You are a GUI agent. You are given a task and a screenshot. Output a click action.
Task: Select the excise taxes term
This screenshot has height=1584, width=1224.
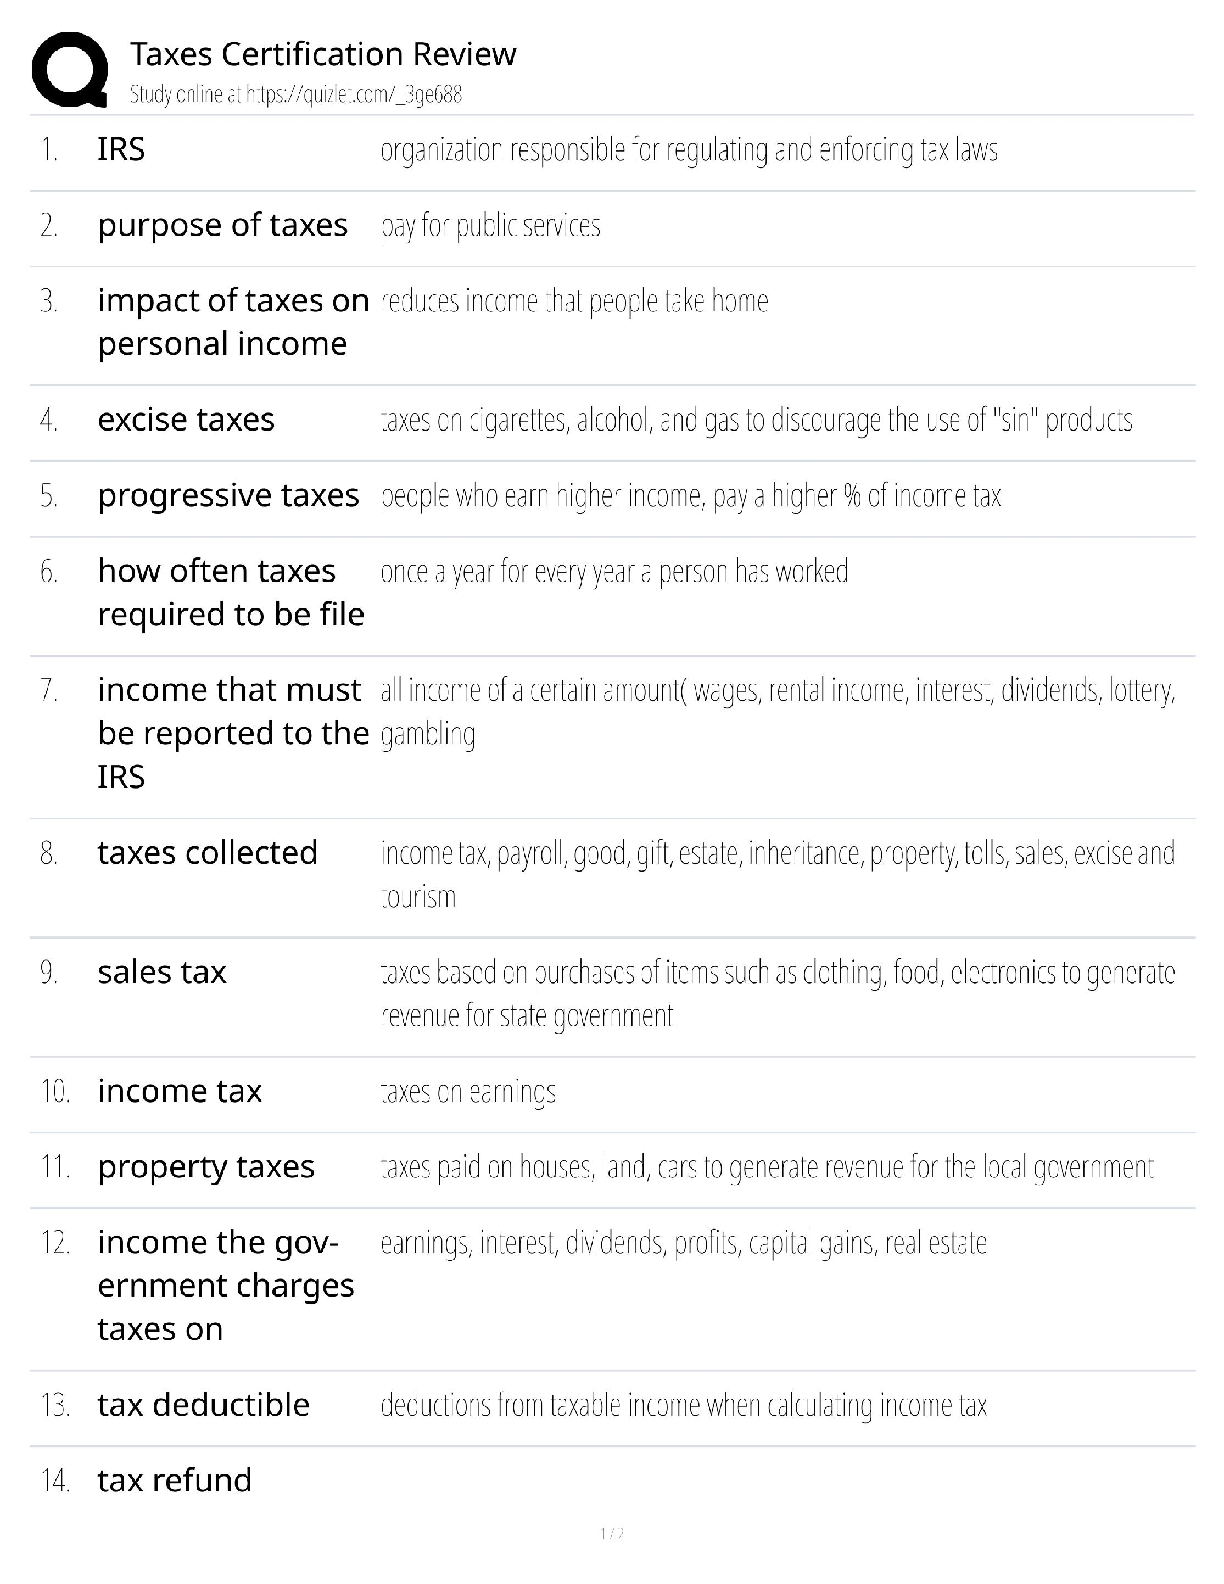(186, 420)
